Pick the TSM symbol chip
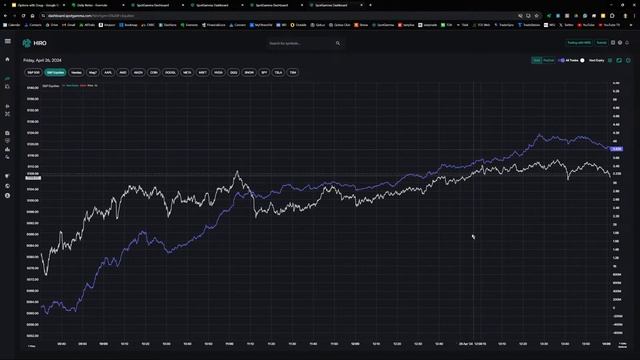 [293, 73]
